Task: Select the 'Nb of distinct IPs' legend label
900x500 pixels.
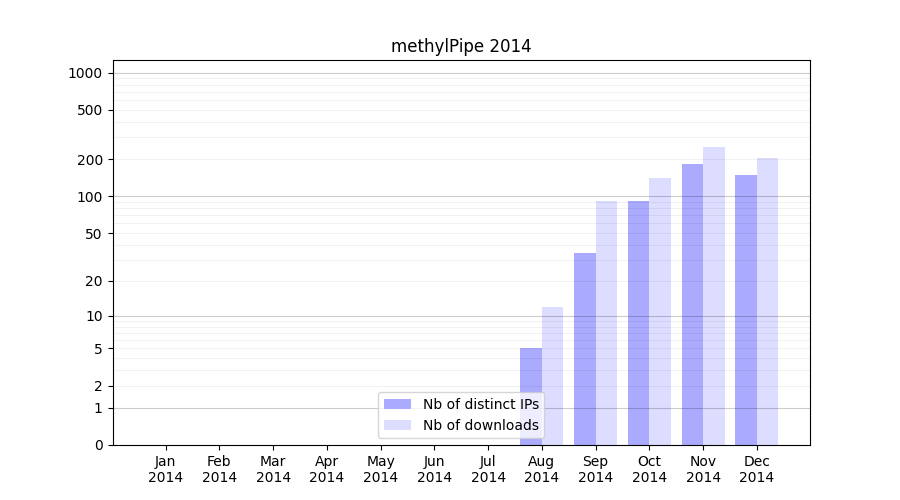Action: [480, 404]
